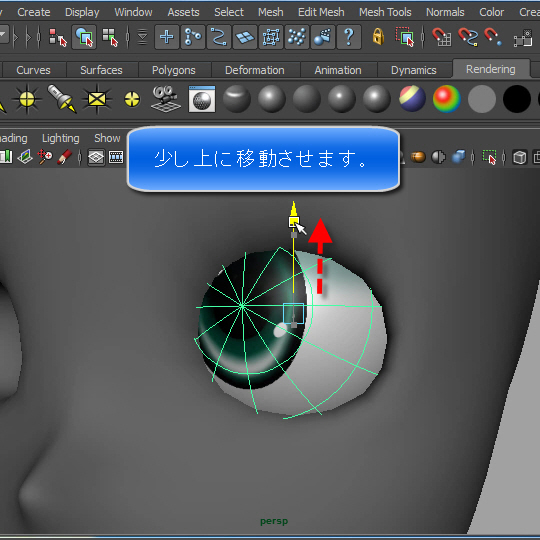Toggle select deformation objects mask
This screenshot has width=540, height=540.
point(271,37)
